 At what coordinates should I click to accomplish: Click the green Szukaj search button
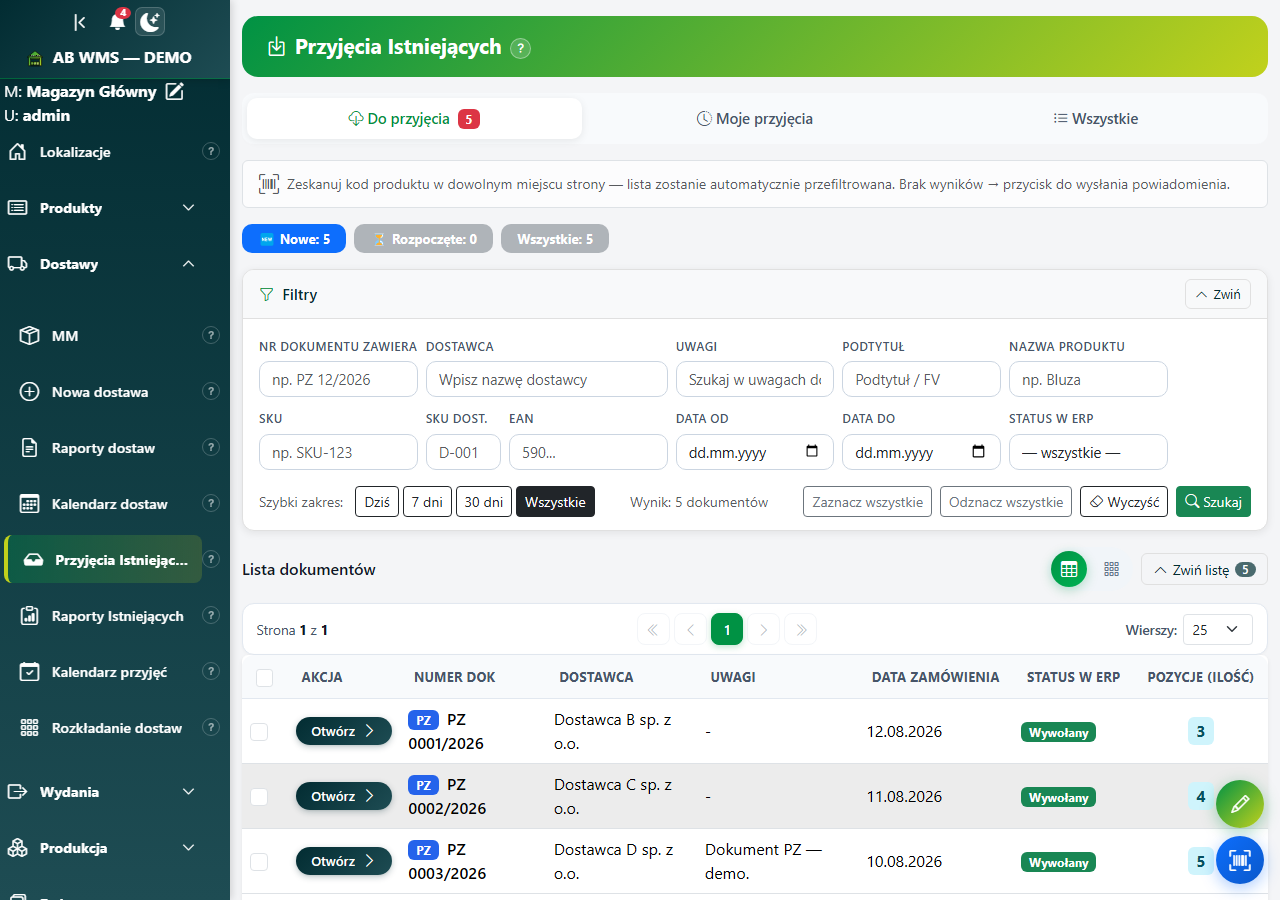coord(1213,502)
